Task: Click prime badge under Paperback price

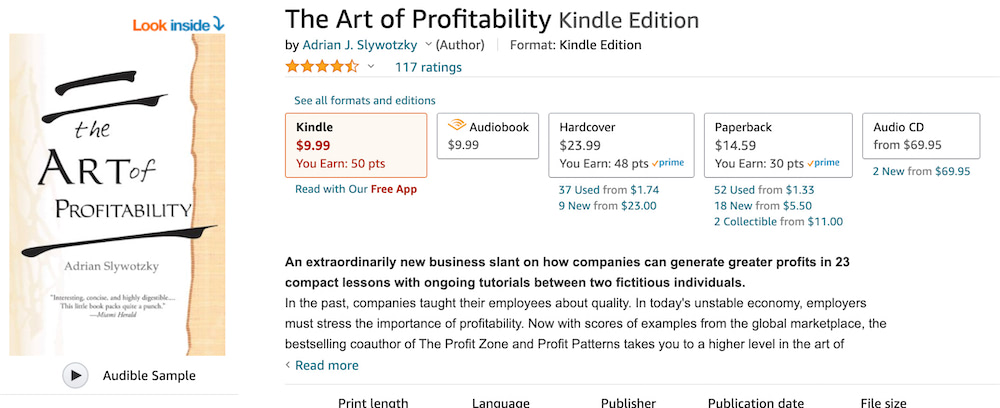Action: click(823, 163)
